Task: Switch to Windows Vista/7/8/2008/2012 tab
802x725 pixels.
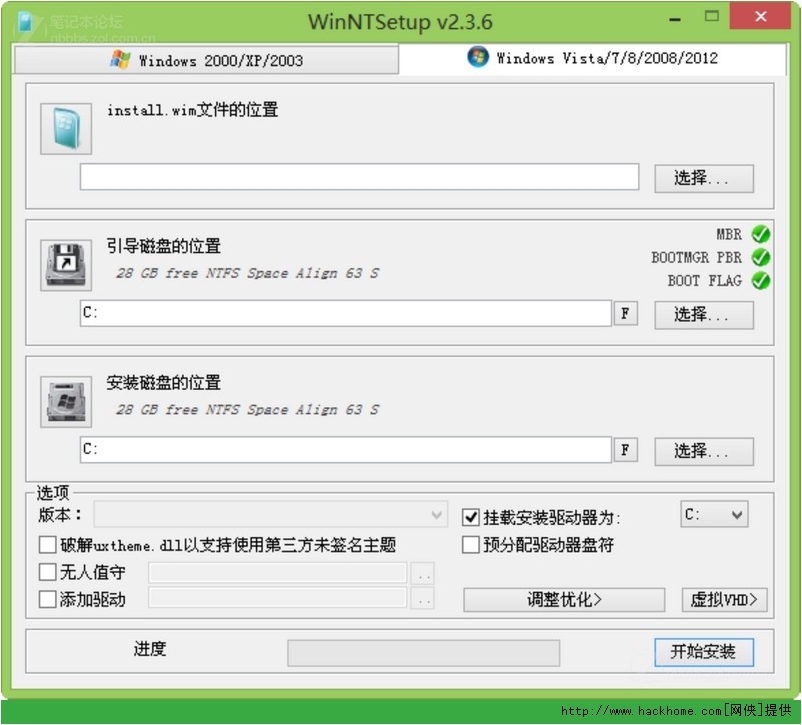Action: 592,58
